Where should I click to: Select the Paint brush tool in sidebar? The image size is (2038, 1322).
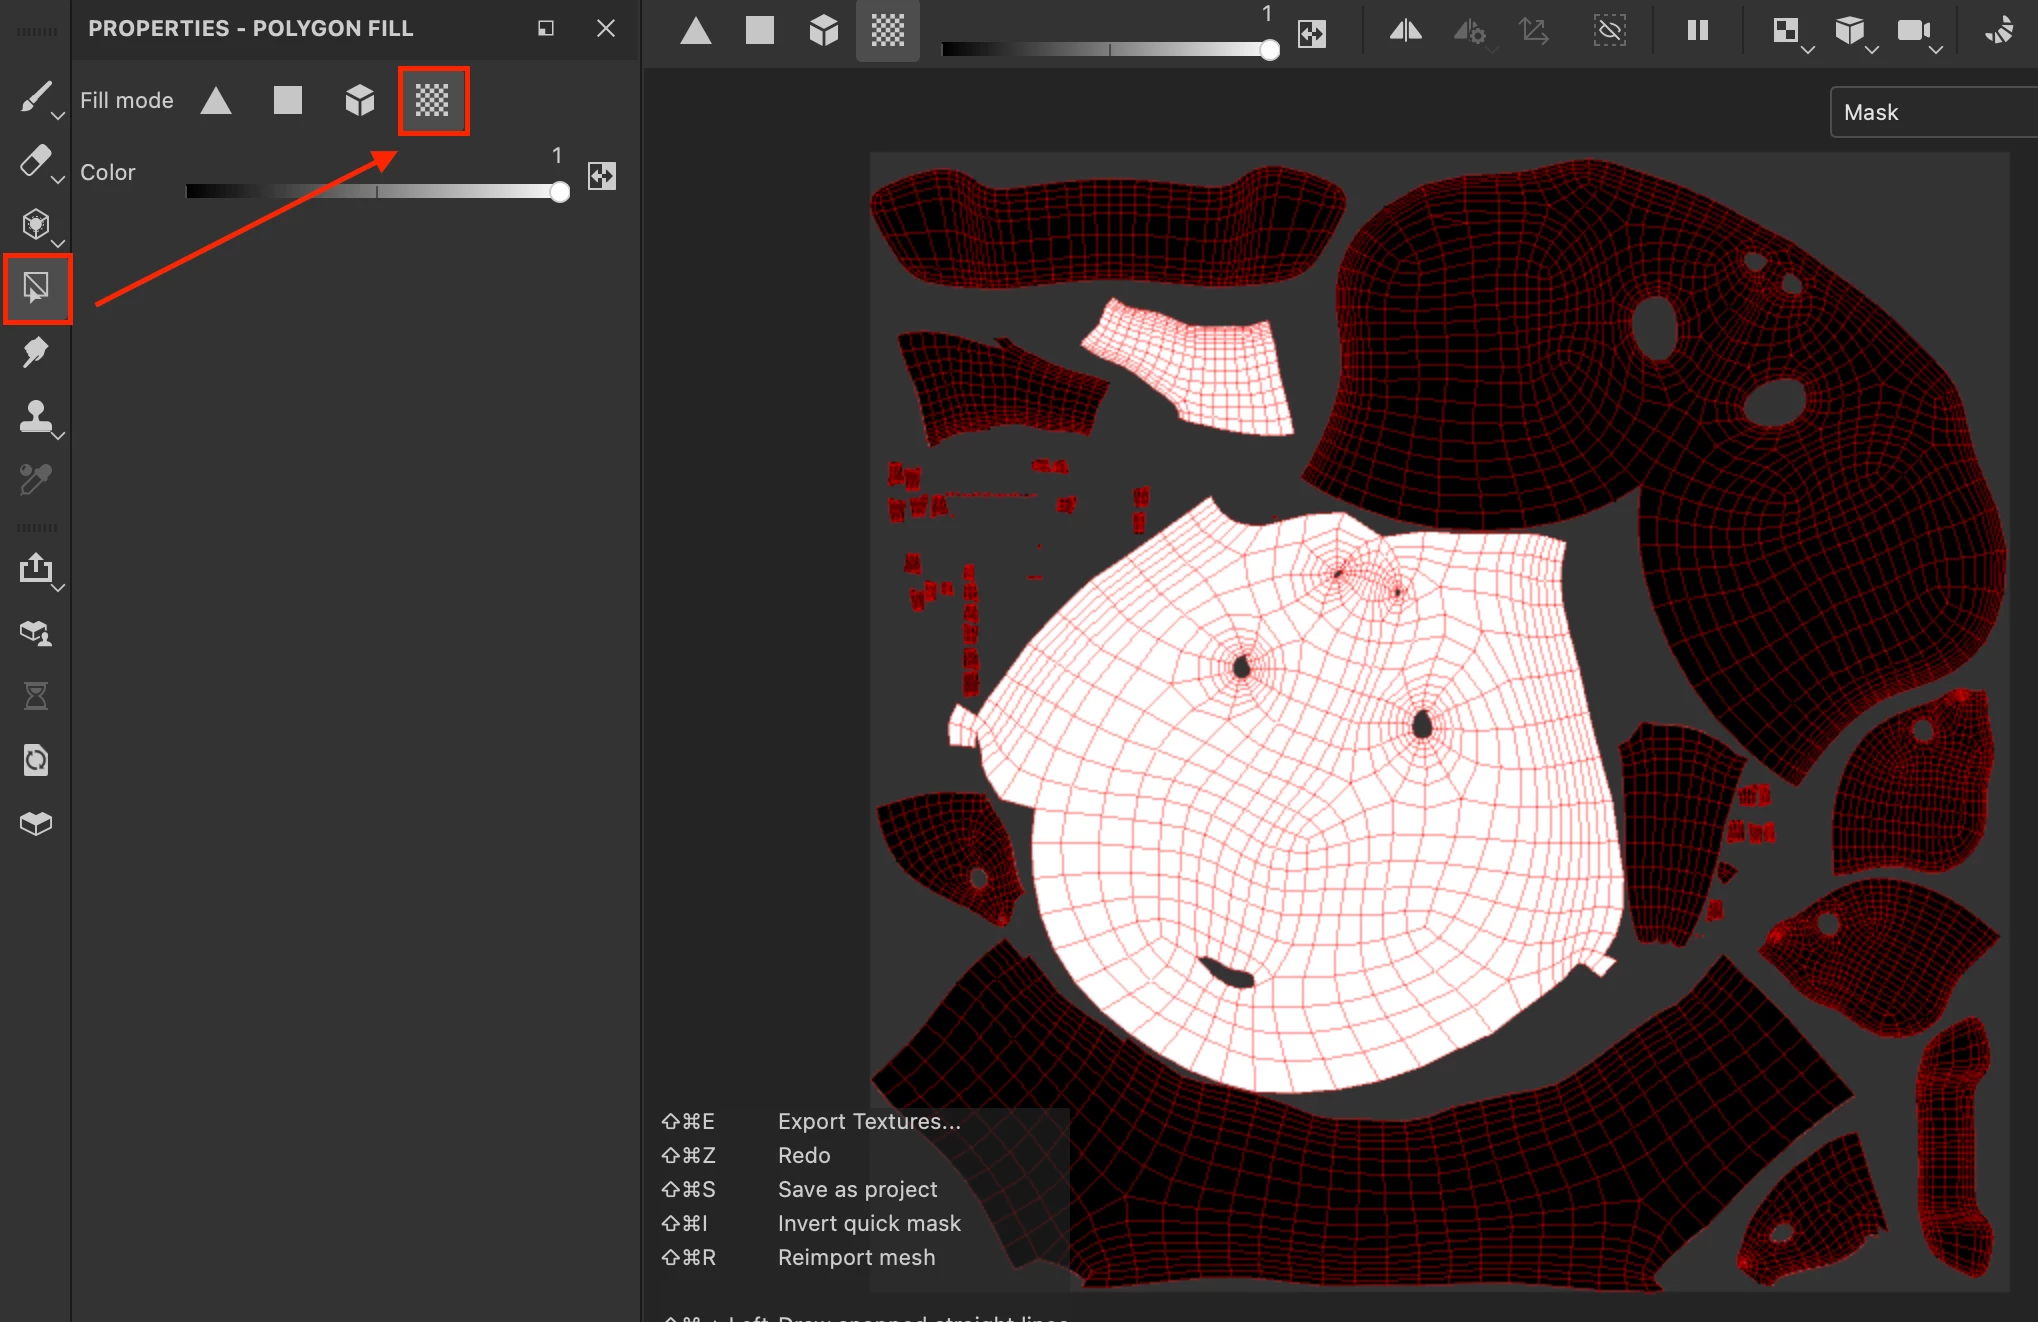pos(35,97)
